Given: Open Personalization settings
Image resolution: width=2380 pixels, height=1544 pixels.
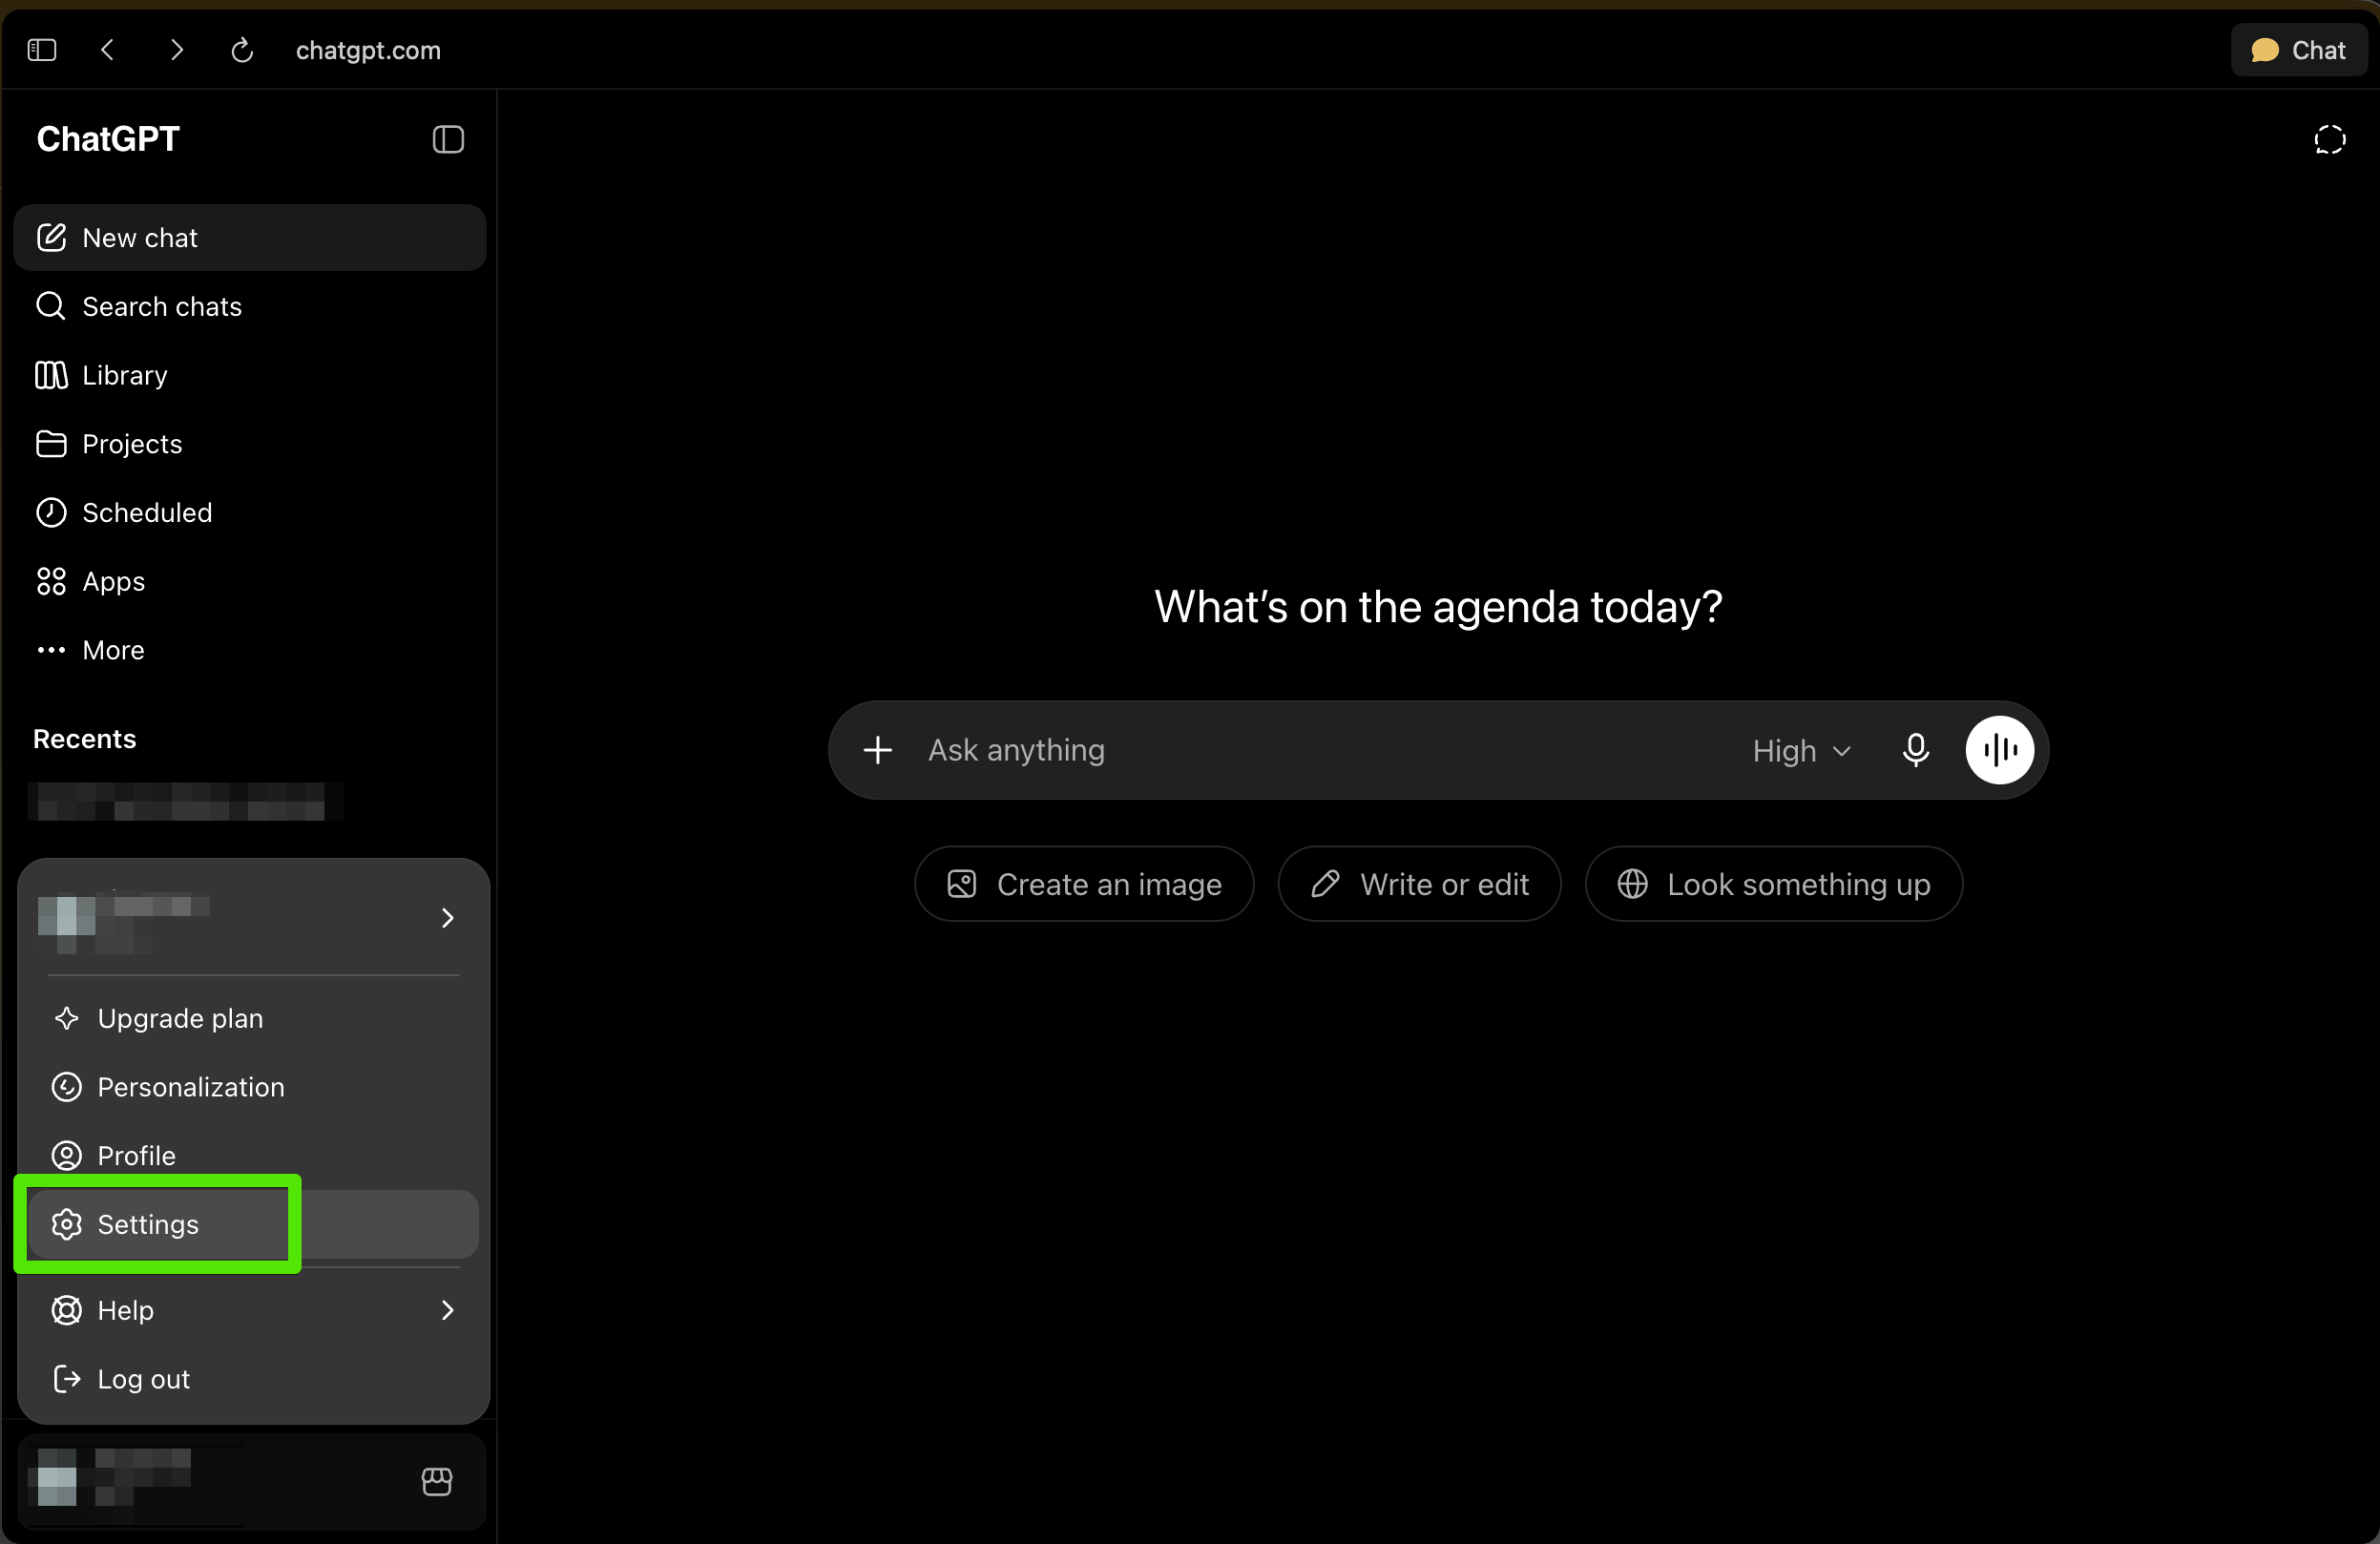Looking at the screenshot, I should pyautogui.click(x=253, y=1087).
